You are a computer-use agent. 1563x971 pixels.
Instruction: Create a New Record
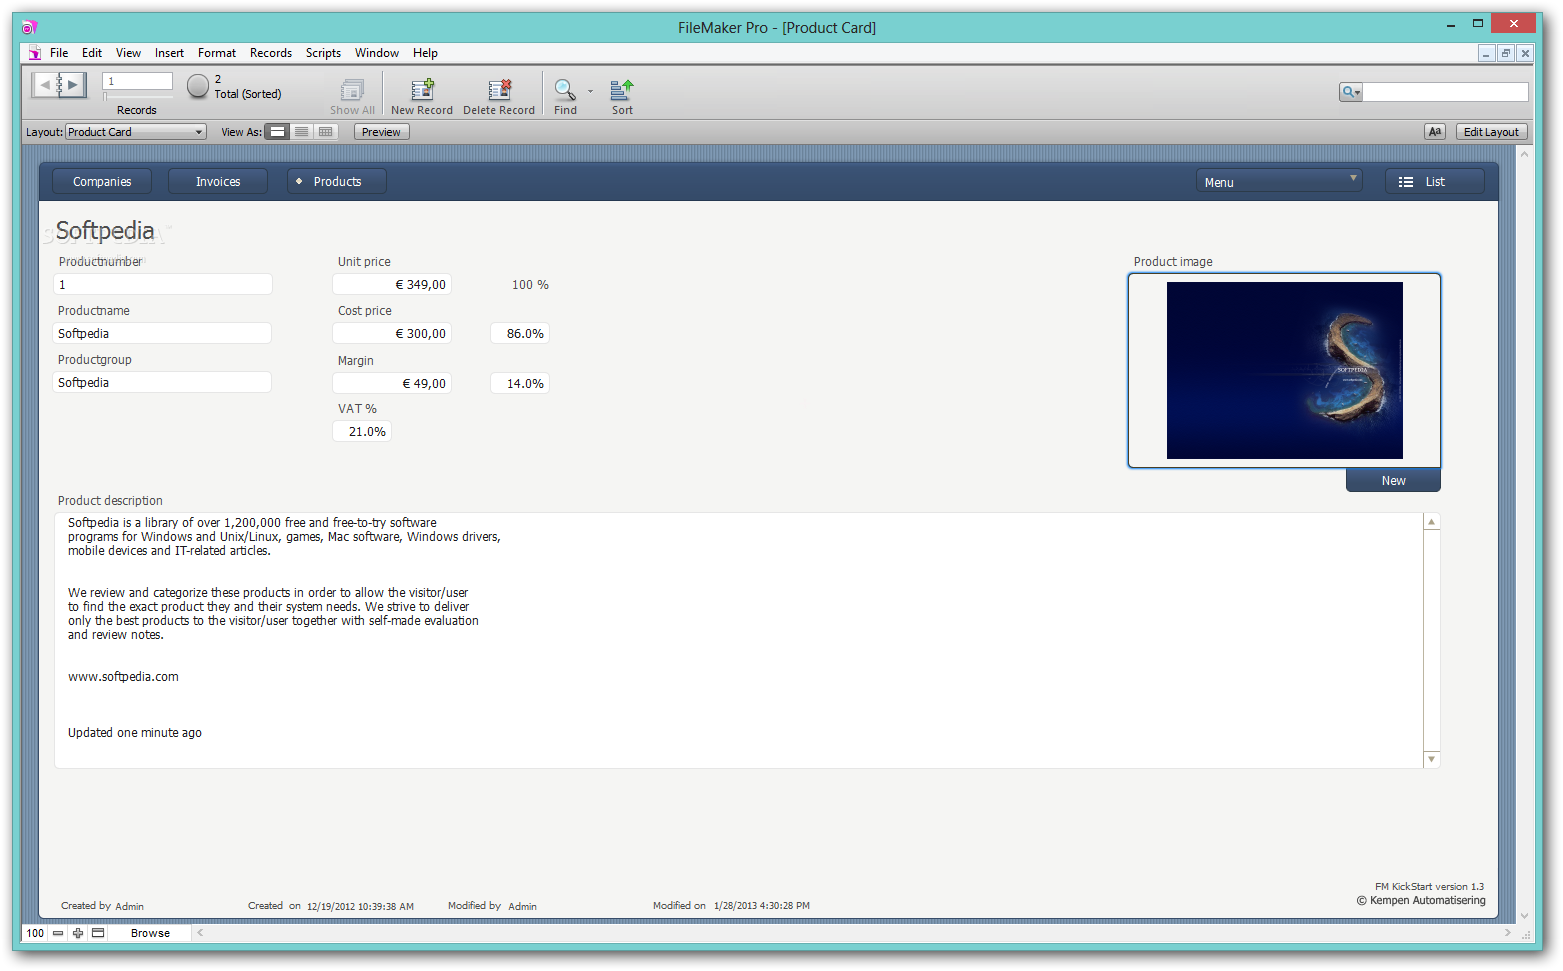coord(422,97)
